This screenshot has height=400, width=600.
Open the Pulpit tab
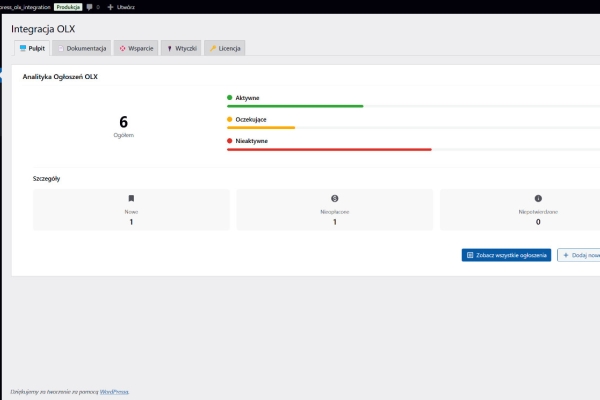(32, 48)
